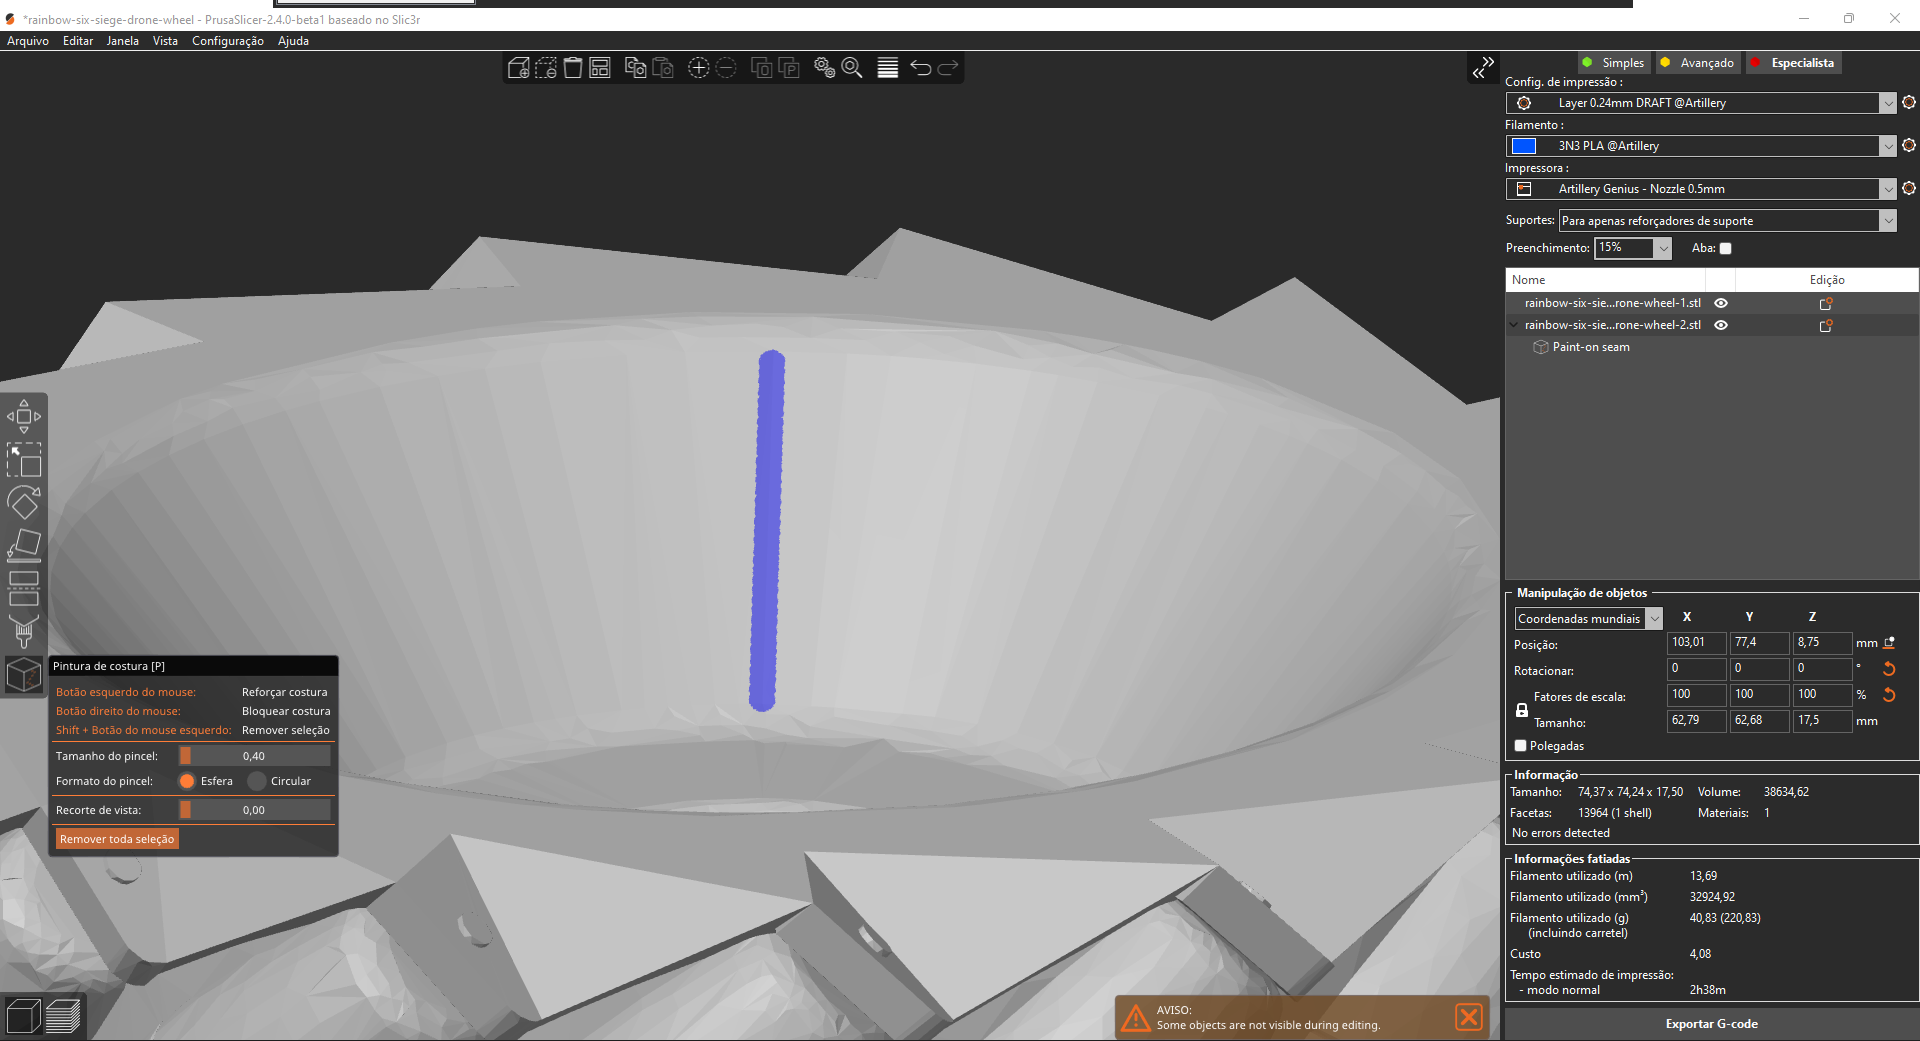Open the Arquivo menu
This screenshot has width=1920, height=1041.
pyautogui.click(x=28, y=41)
